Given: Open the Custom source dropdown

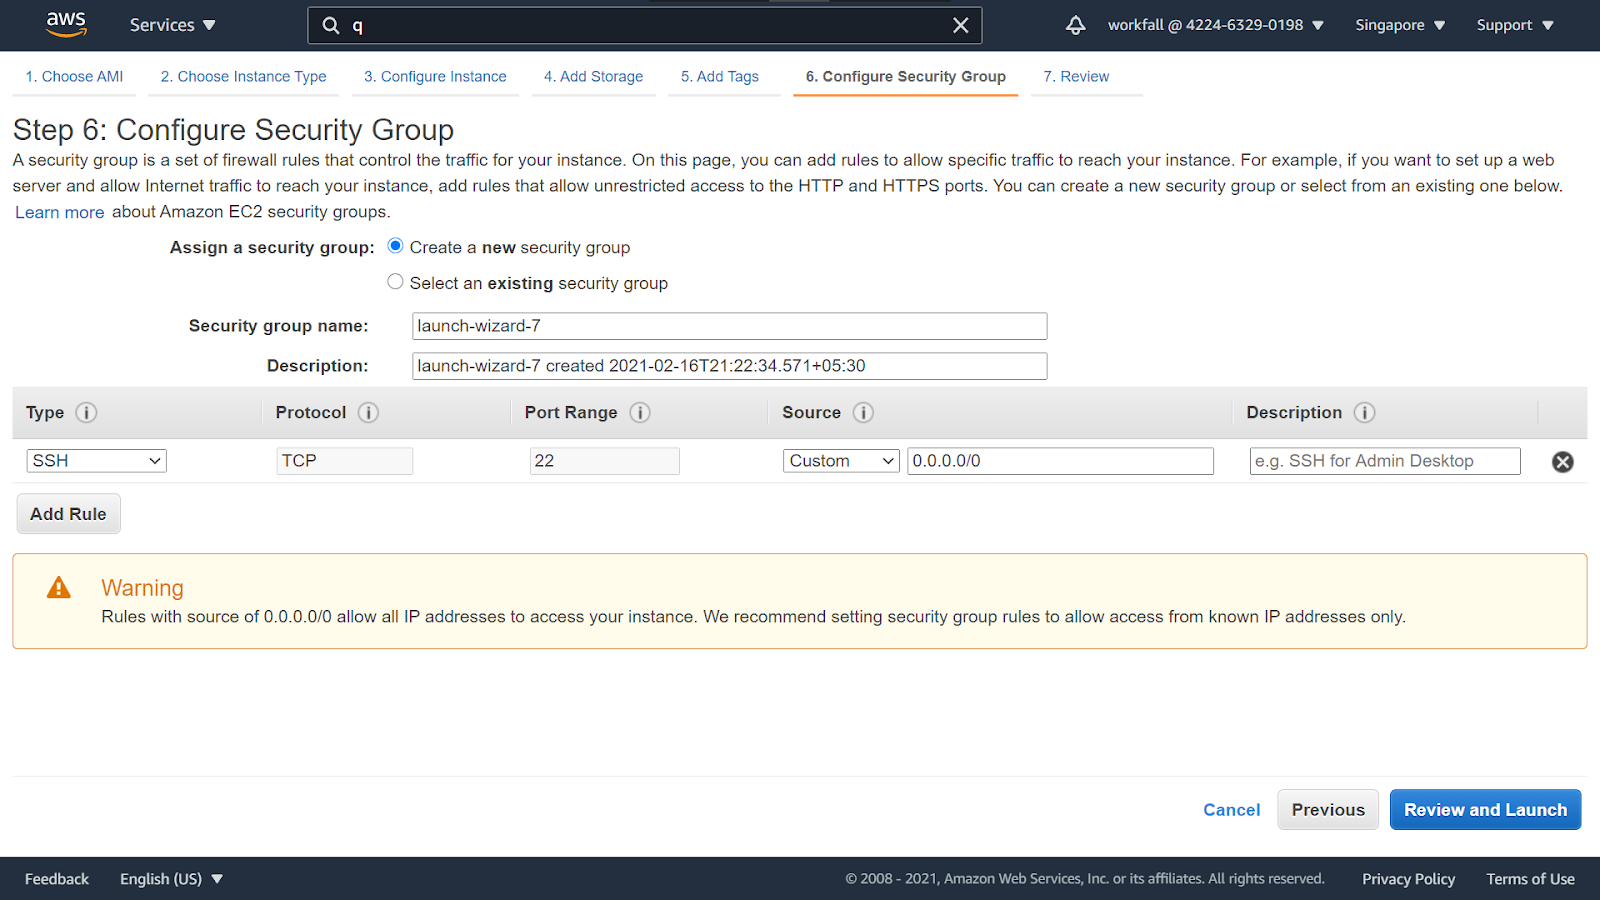Looking at the screenshot, I should click(841, 461).
